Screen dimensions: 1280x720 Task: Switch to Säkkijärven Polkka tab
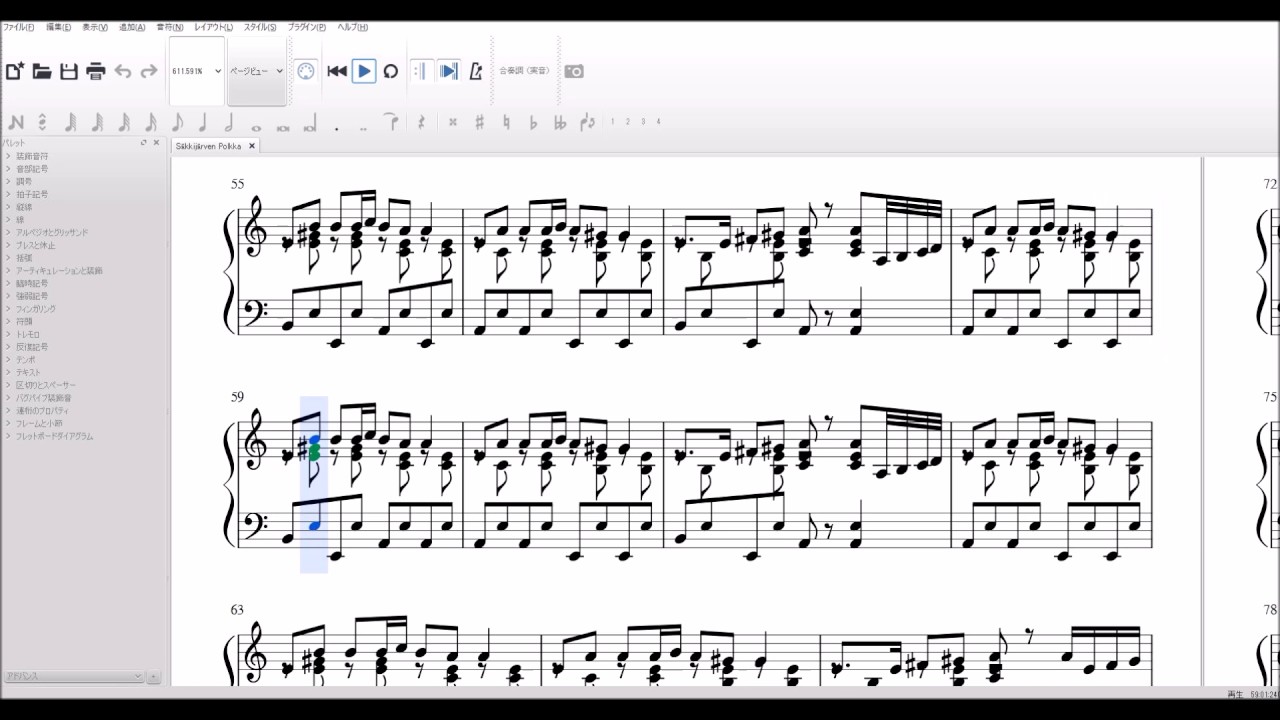(x=209, y=146)
